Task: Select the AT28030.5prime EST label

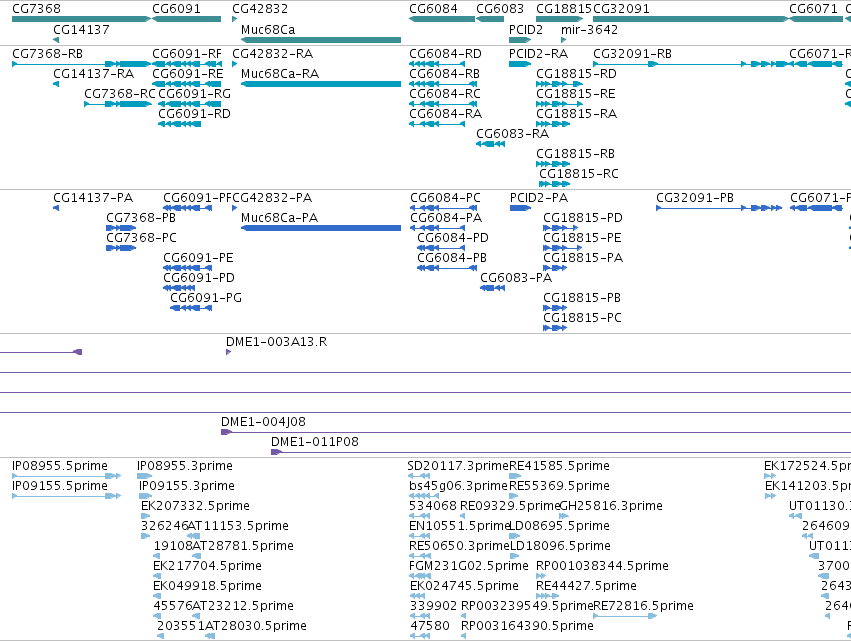Action: pyautogui.click(x=256, y=626)
